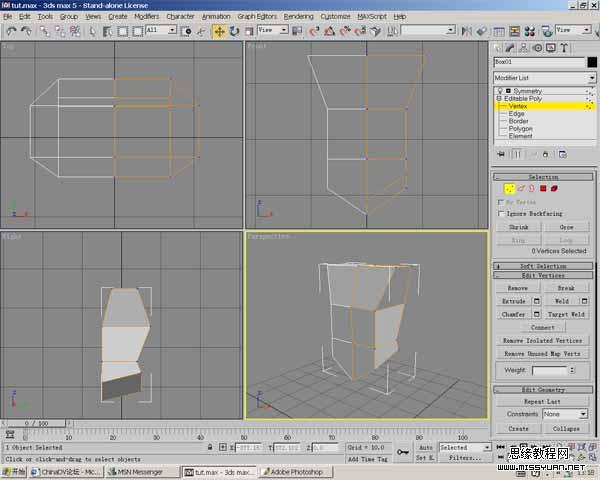
Task: Open the Material Editor spheres icon
Action: coord(530,31)
